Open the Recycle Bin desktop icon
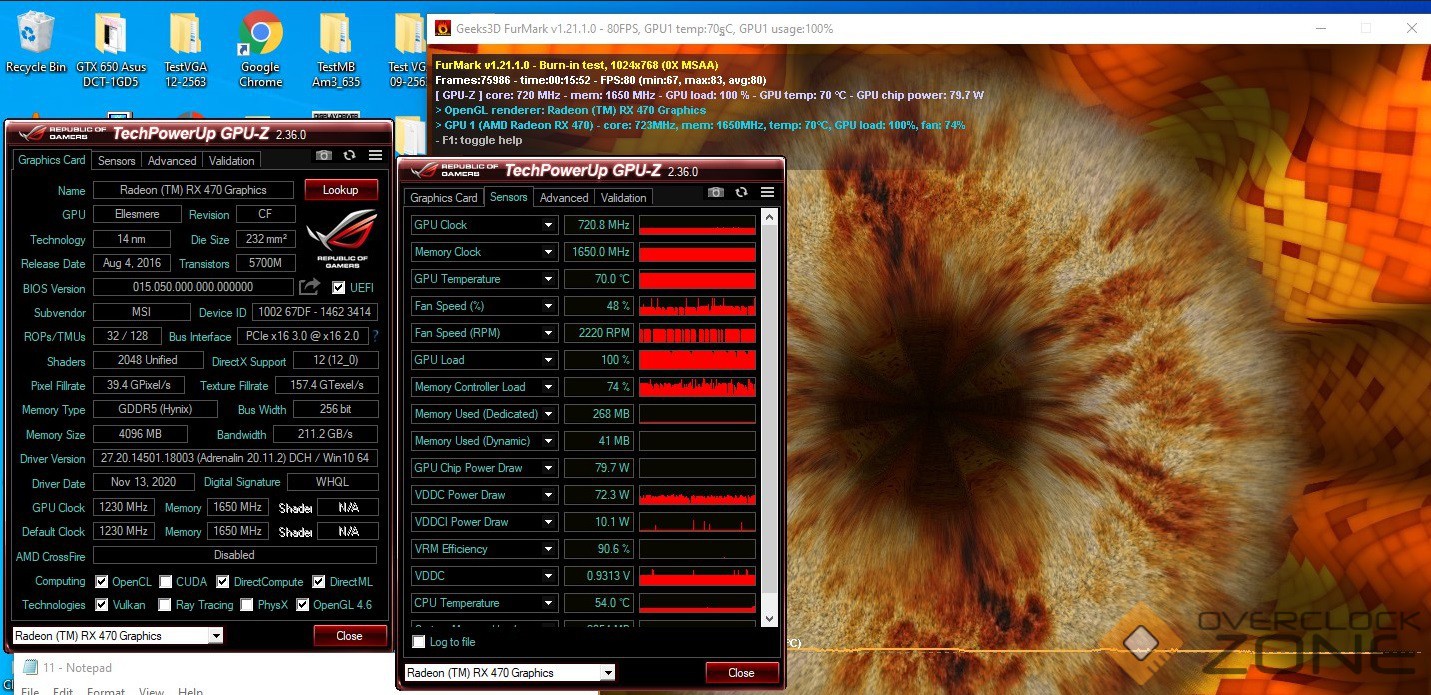The image size is (1431, 695). tap(36, 43)
